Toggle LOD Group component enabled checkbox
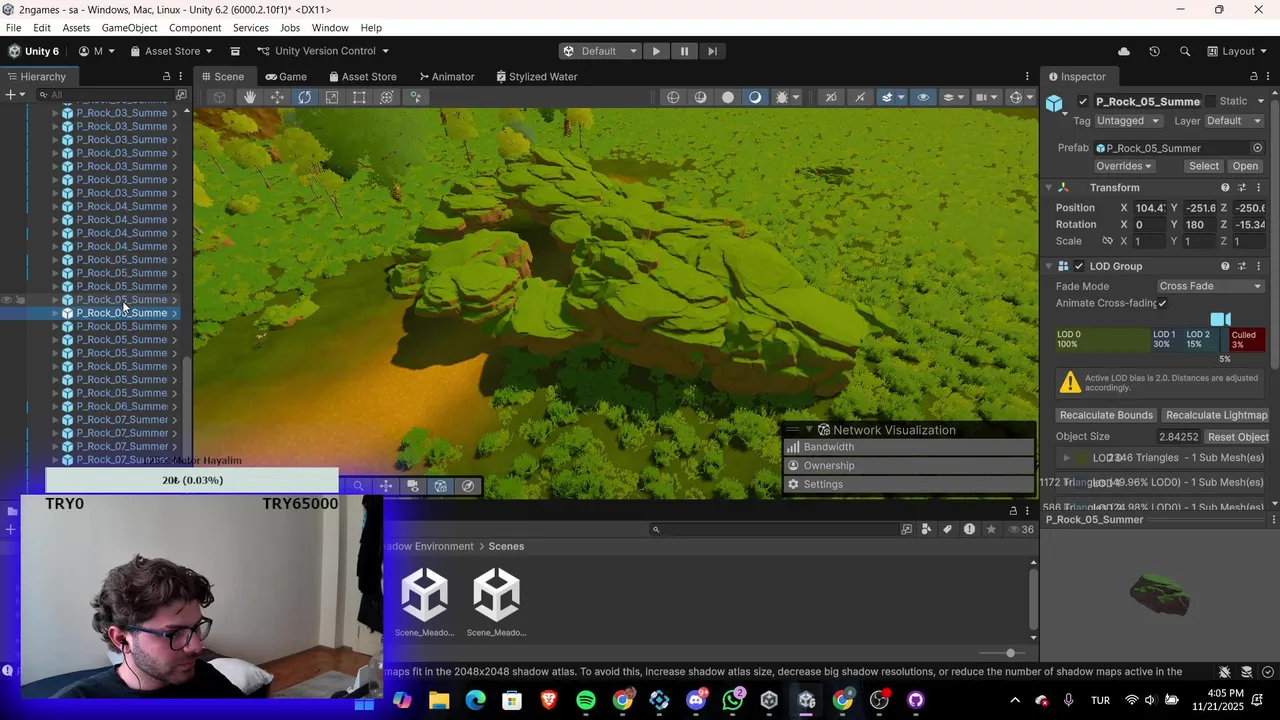This screenshot has width=1280, height=720. 1079,266
